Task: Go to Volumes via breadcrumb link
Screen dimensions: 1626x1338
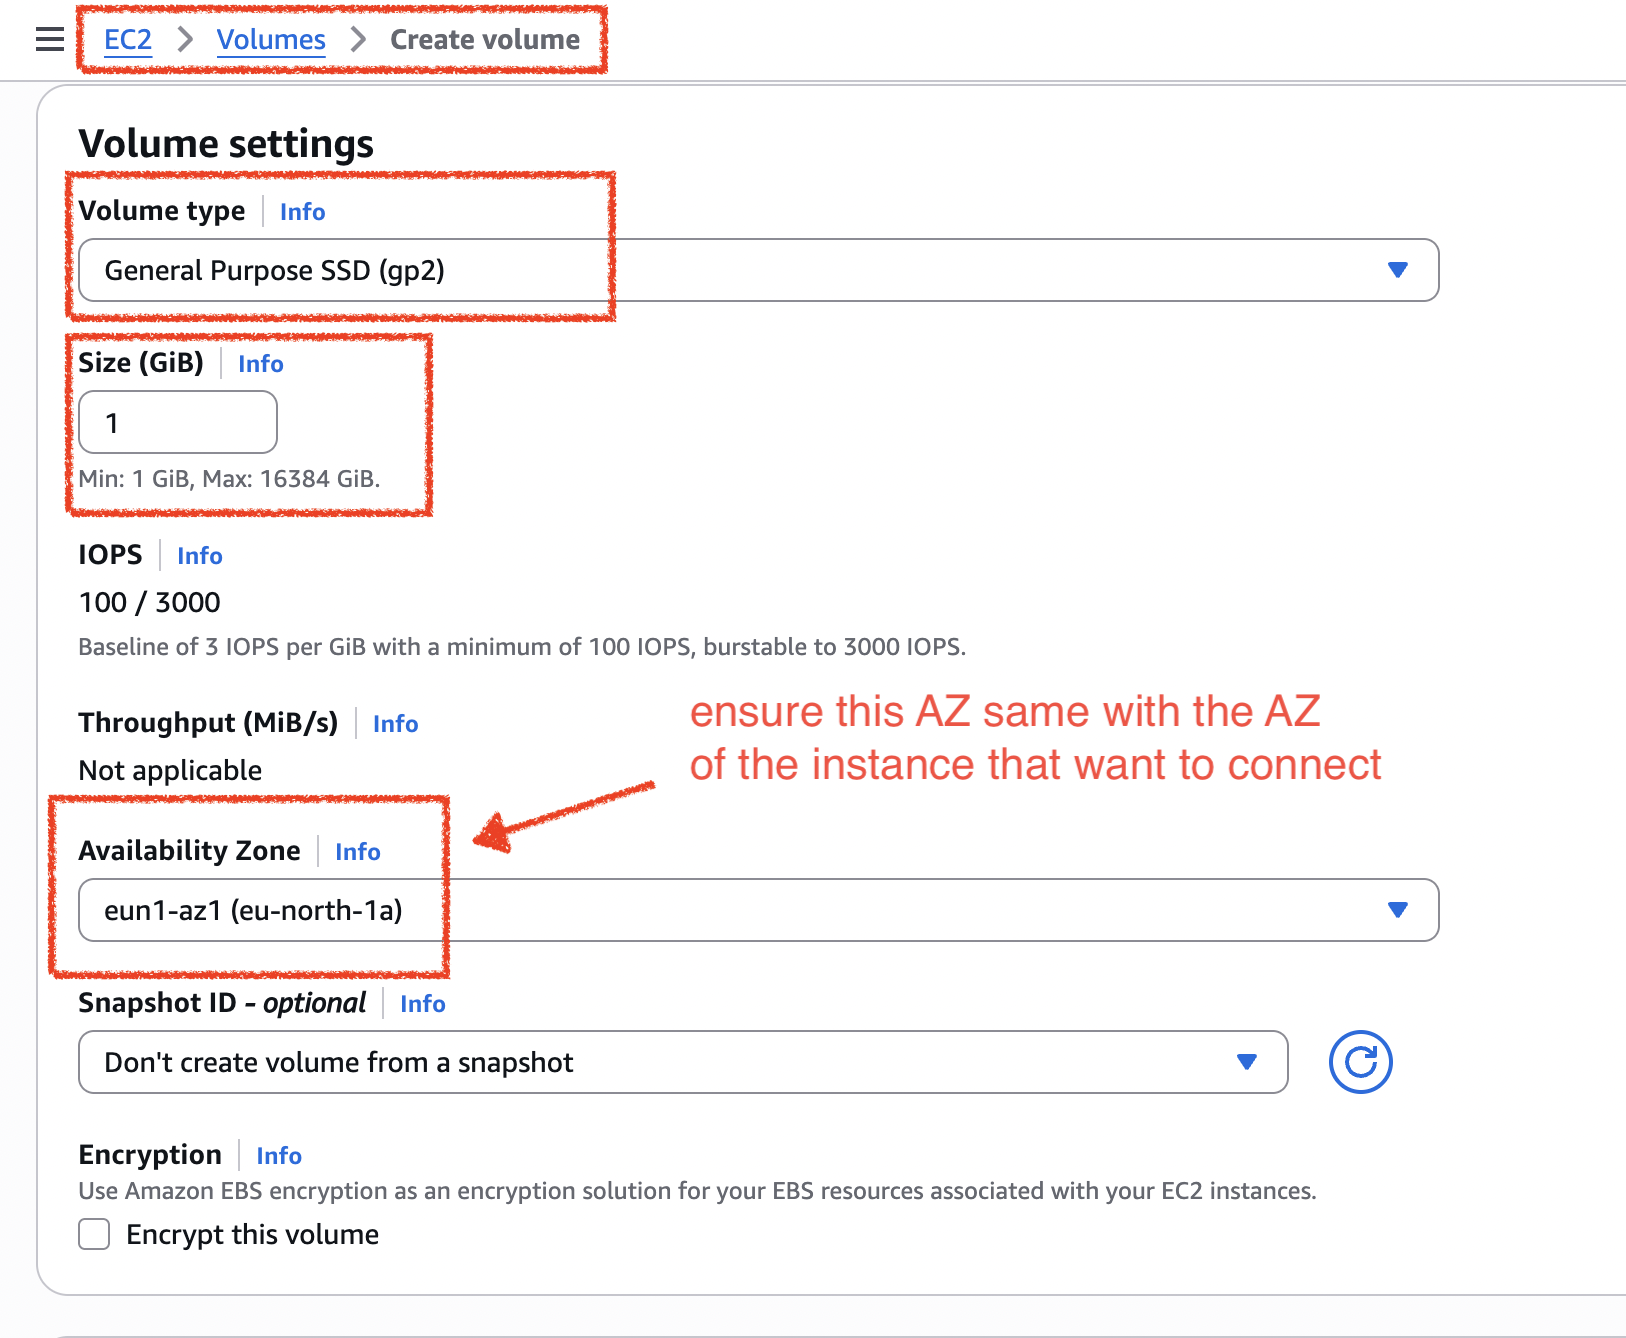Action: (271, 39)
